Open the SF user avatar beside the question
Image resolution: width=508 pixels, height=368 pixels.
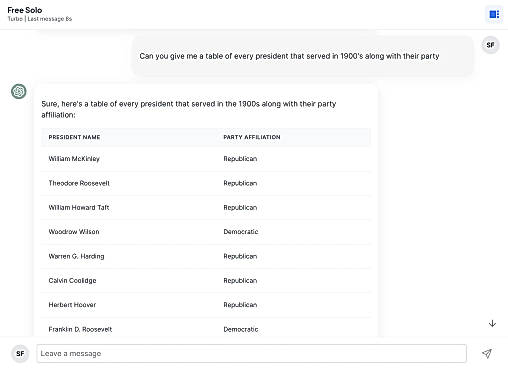(490, 45)
